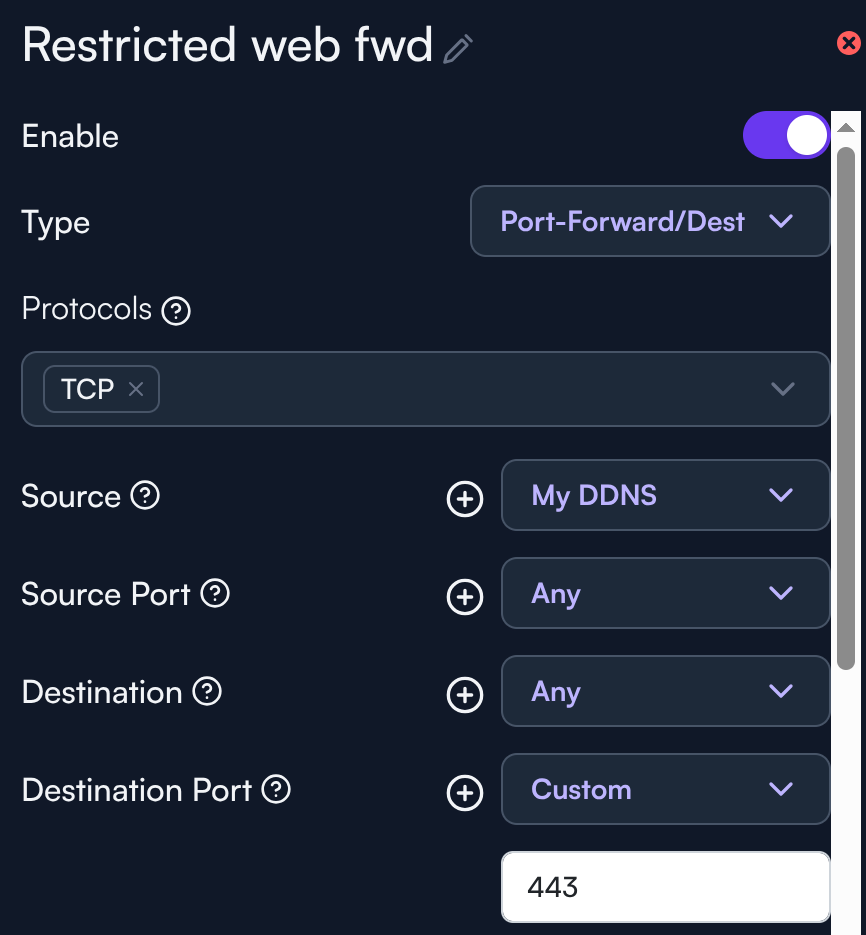Click the pencil icon to edit rule name

tap(458, 49)
